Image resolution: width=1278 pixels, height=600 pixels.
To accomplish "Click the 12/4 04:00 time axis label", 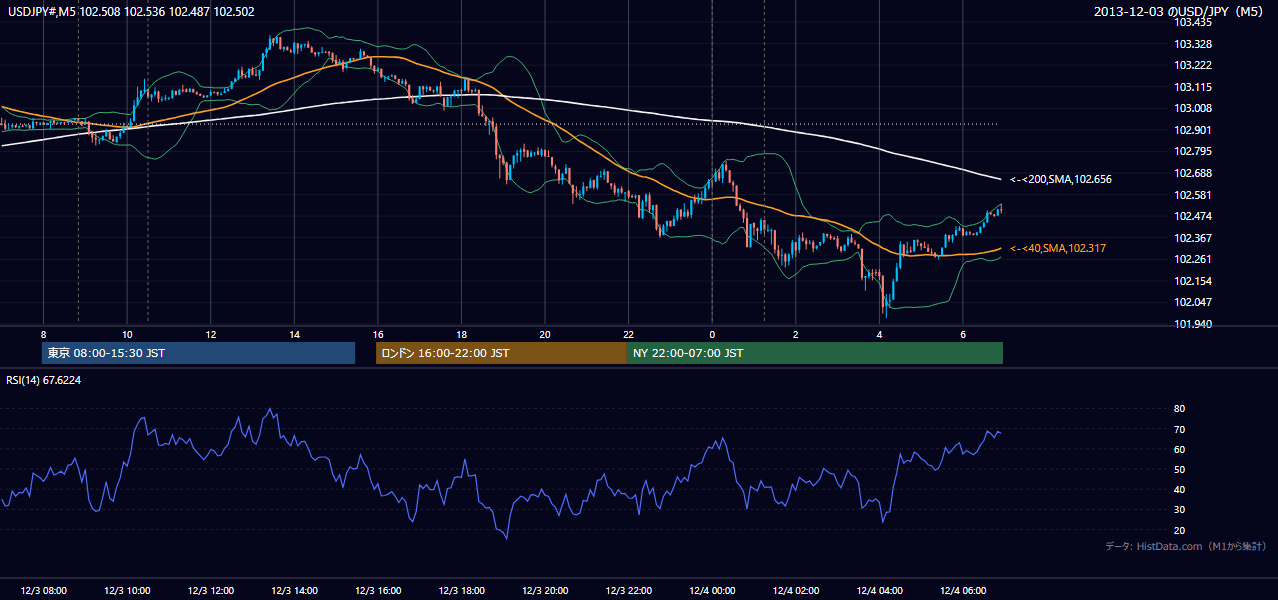I will [x=879, y=591].
